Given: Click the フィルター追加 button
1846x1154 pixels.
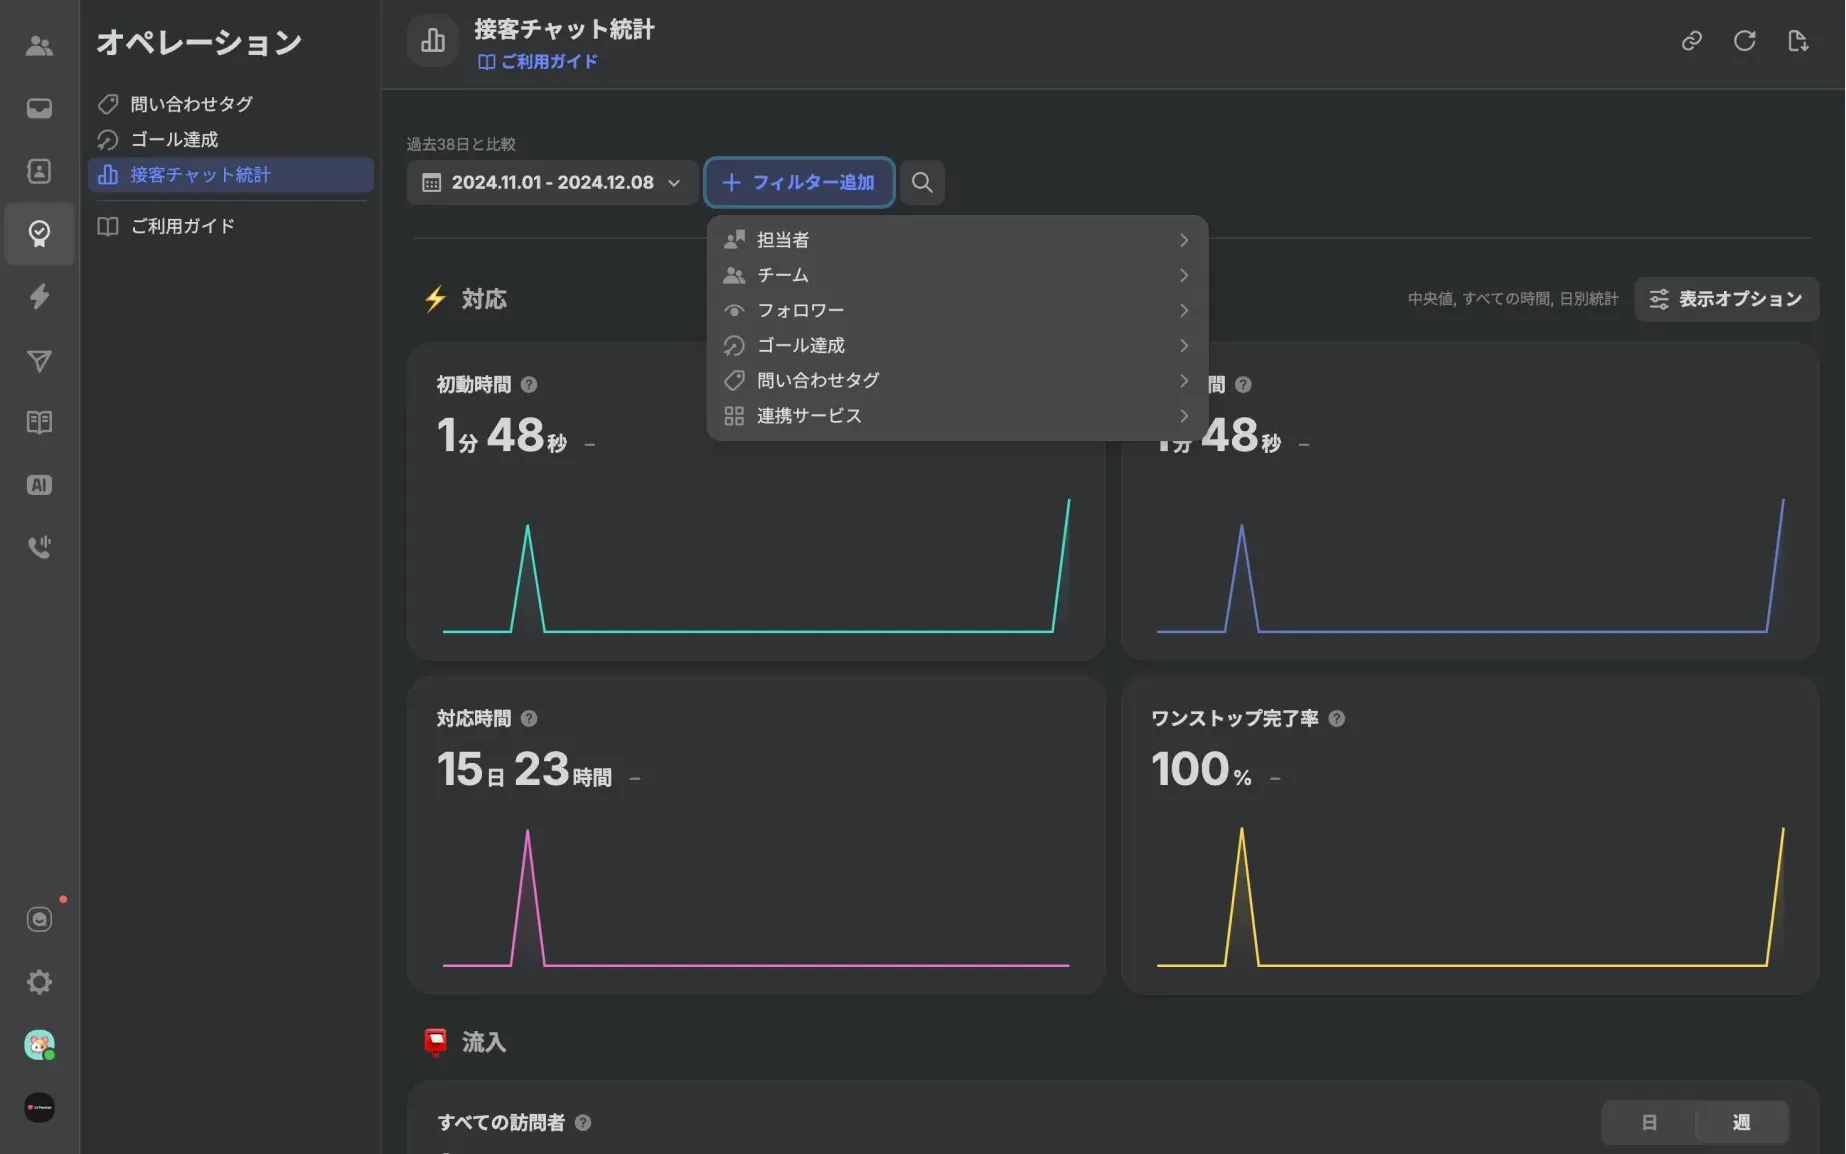Looking at the screenshot, I should [x=799, y=183].
